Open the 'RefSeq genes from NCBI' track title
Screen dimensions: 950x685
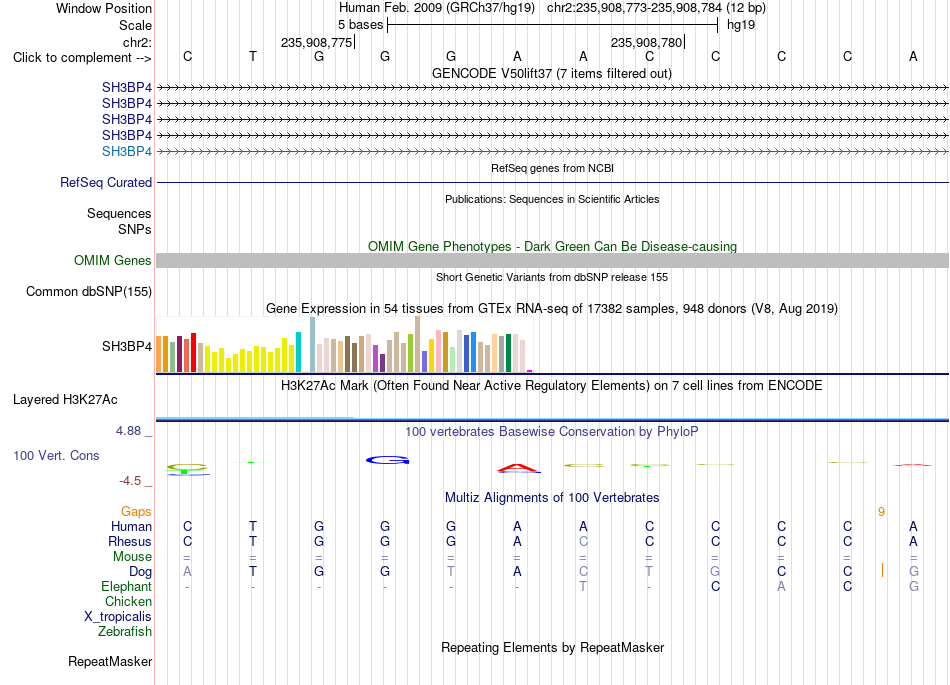click(x=552, y=168)
